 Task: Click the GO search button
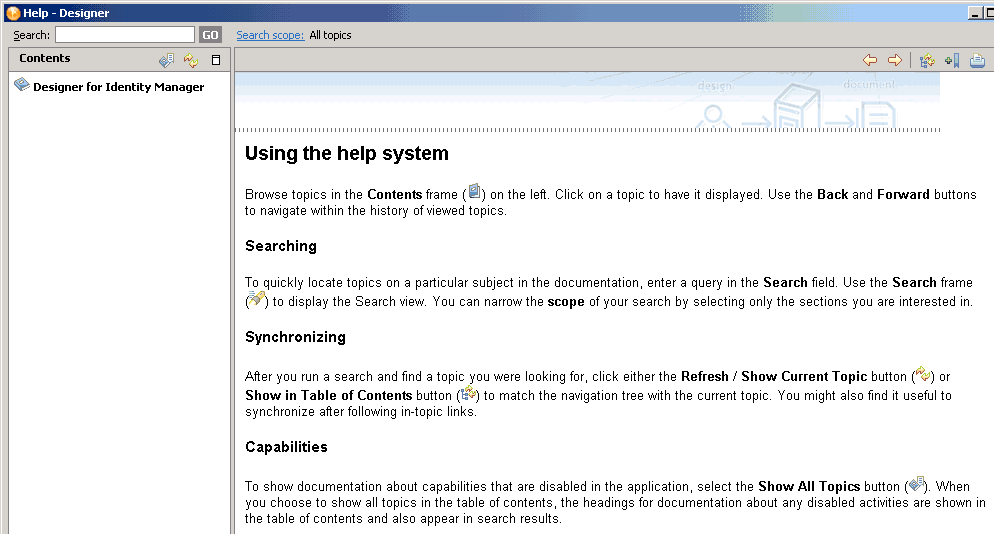[210, 35]
